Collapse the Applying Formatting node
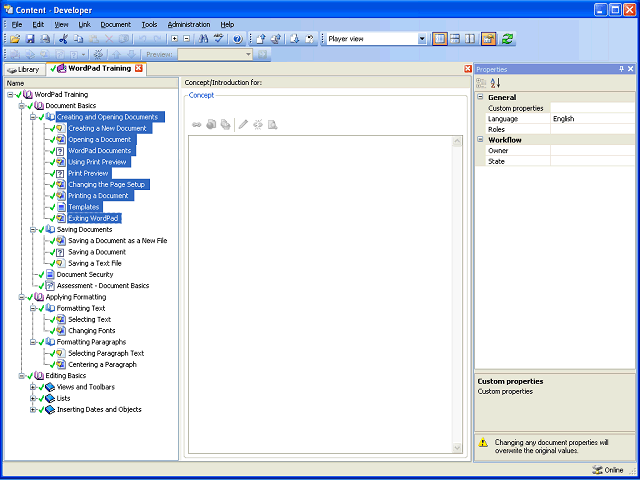Image resolution: width=640 pixels, height=480 pixels. click(x=21, y=297)
